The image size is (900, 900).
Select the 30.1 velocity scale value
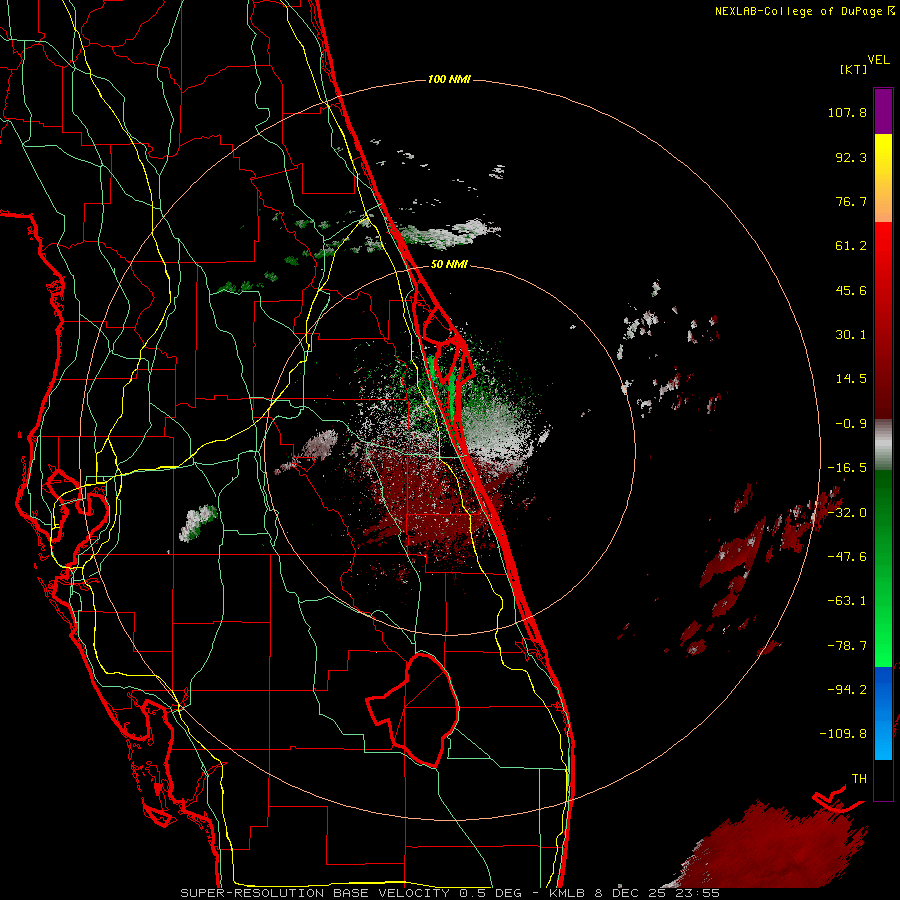(x=851, y=335)
